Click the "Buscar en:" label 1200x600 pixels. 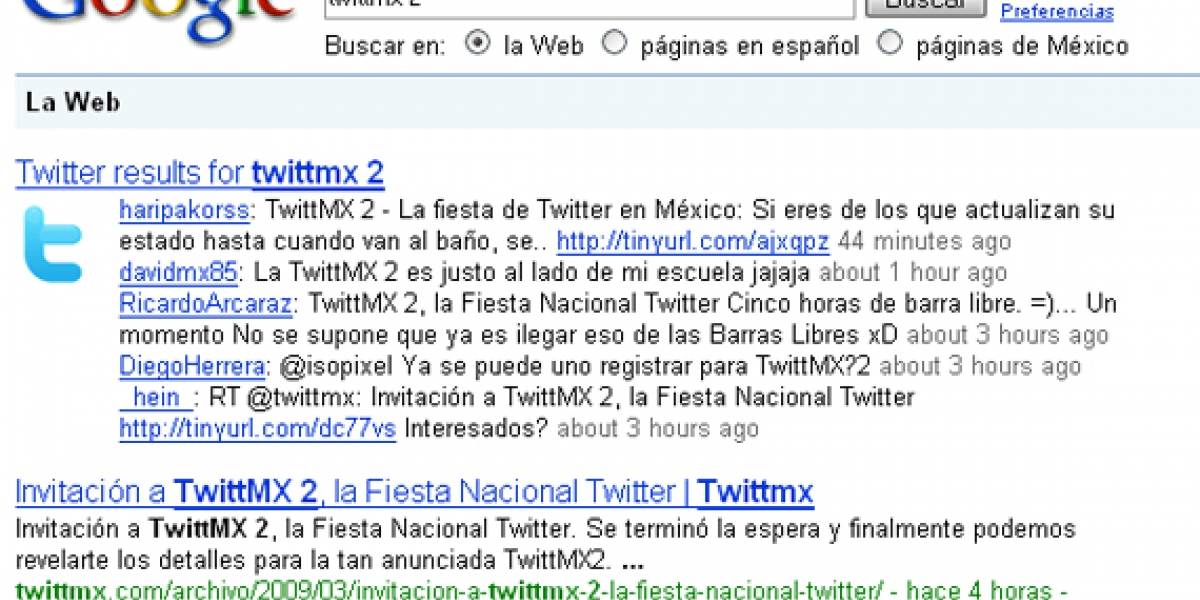[x=385, y=45]
